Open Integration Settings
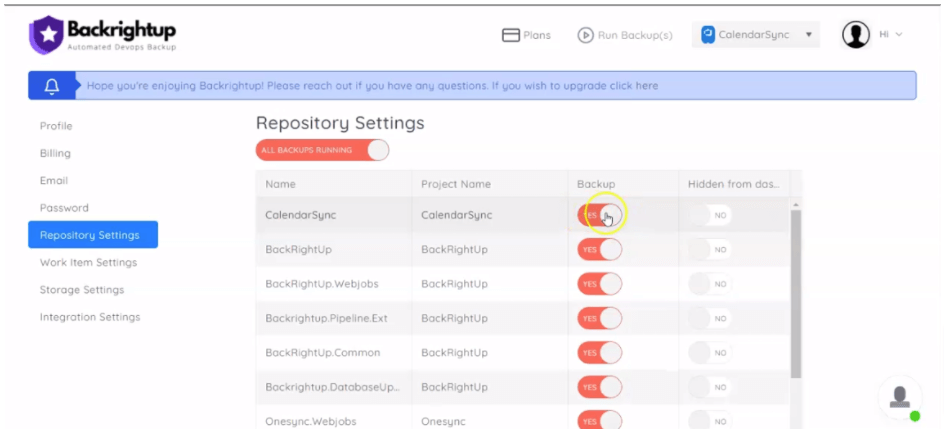This screenshot has width=944, height=433. pyautogui.click(x=90, y=317)
